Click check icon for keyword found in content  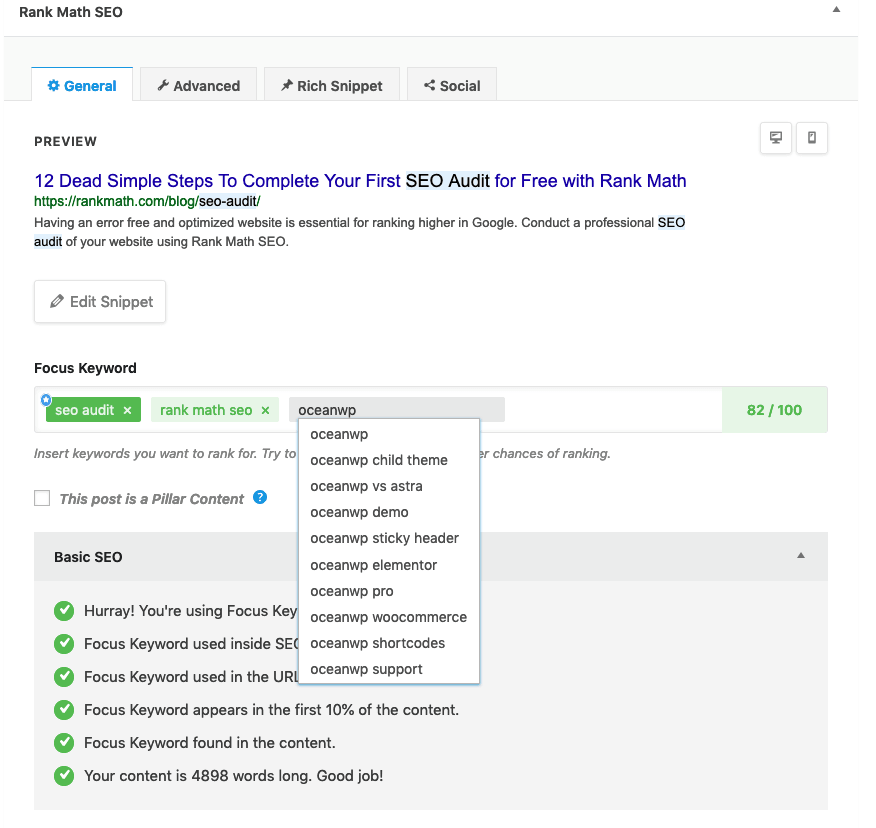tap(64, 743)
